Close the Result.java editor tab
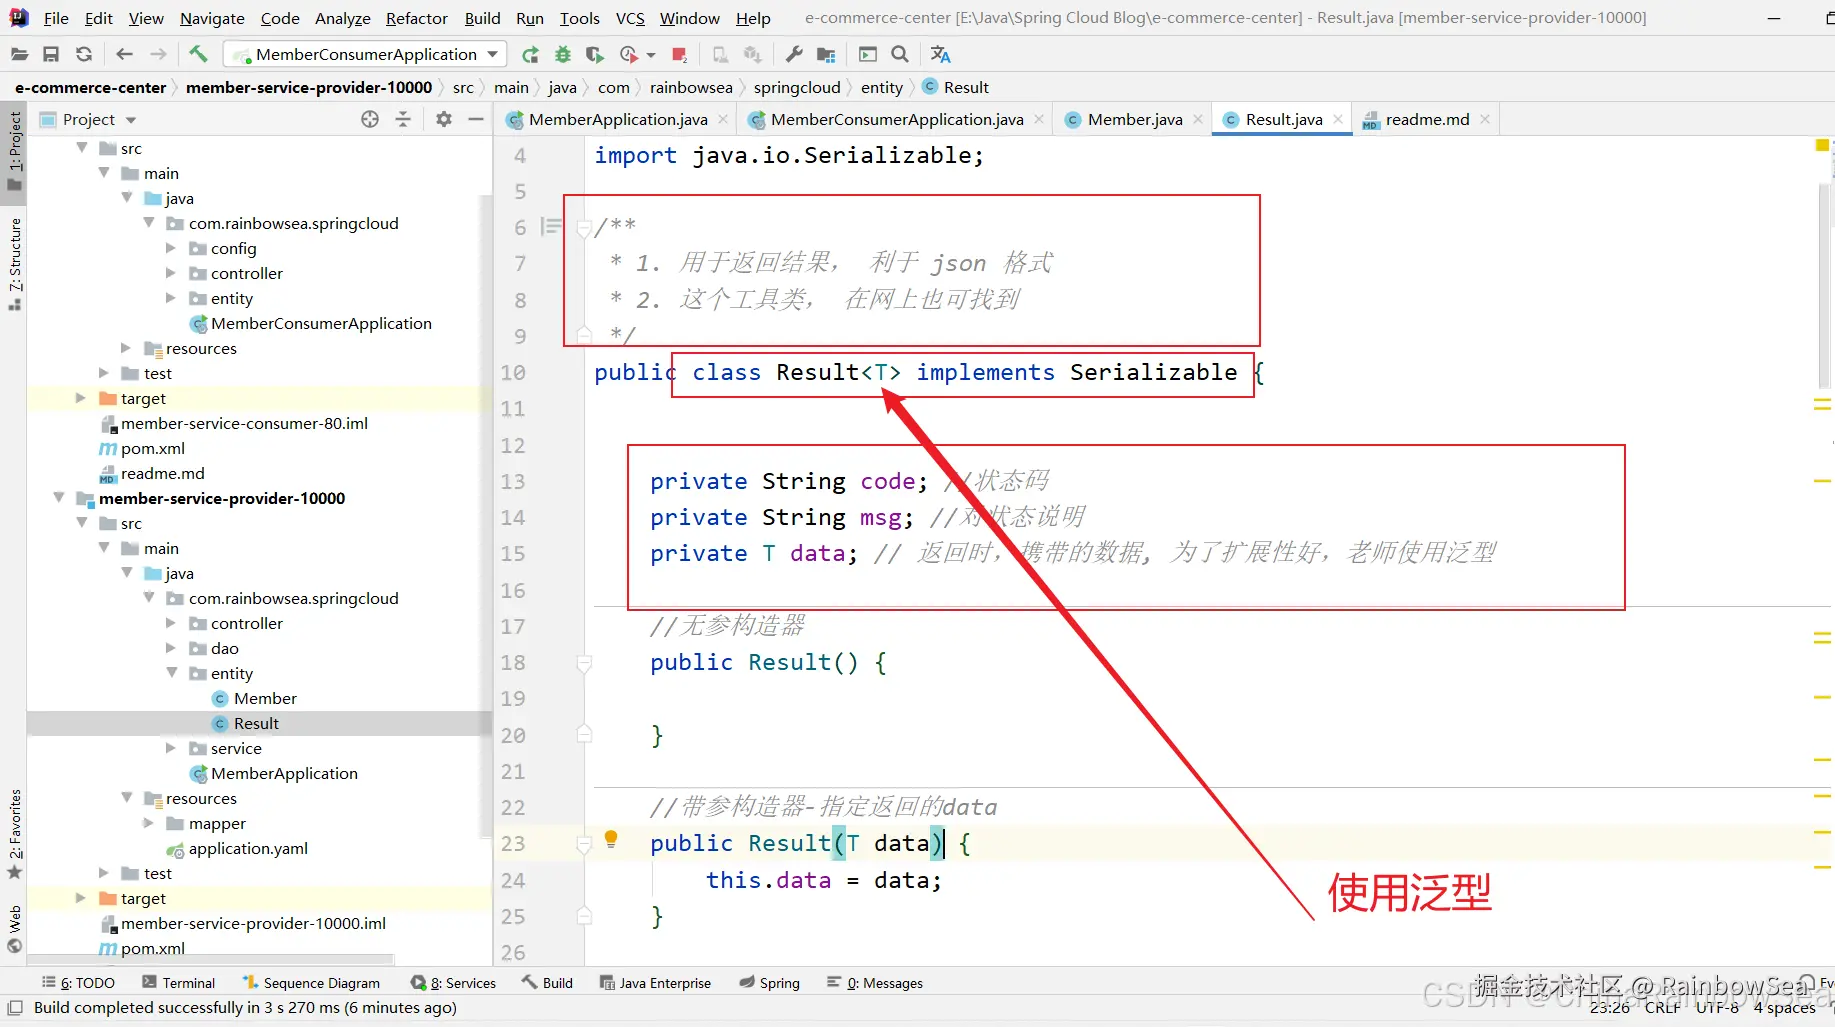 (1338, 119)
